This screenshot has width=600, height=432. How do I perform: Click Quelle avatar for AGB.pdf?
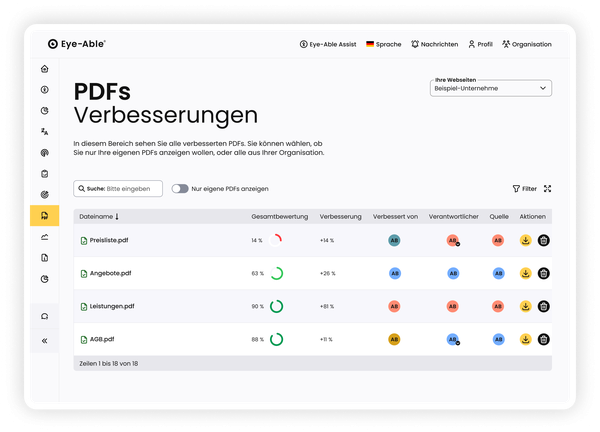[x=499, y=339]
